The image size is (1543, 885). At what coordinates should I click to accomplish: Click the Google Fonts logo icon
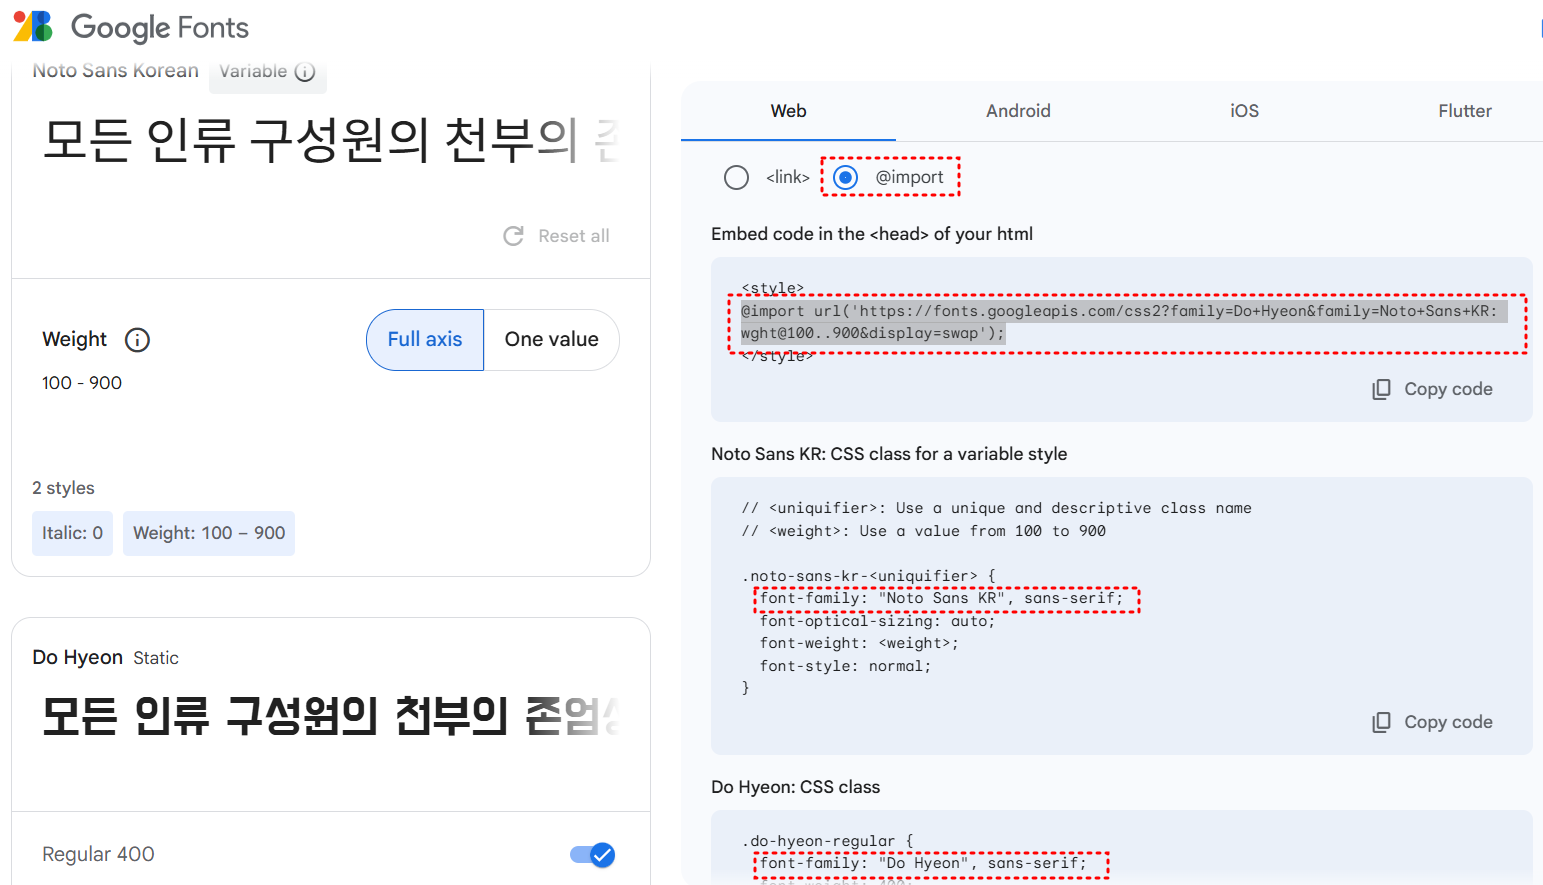(33, 27)
